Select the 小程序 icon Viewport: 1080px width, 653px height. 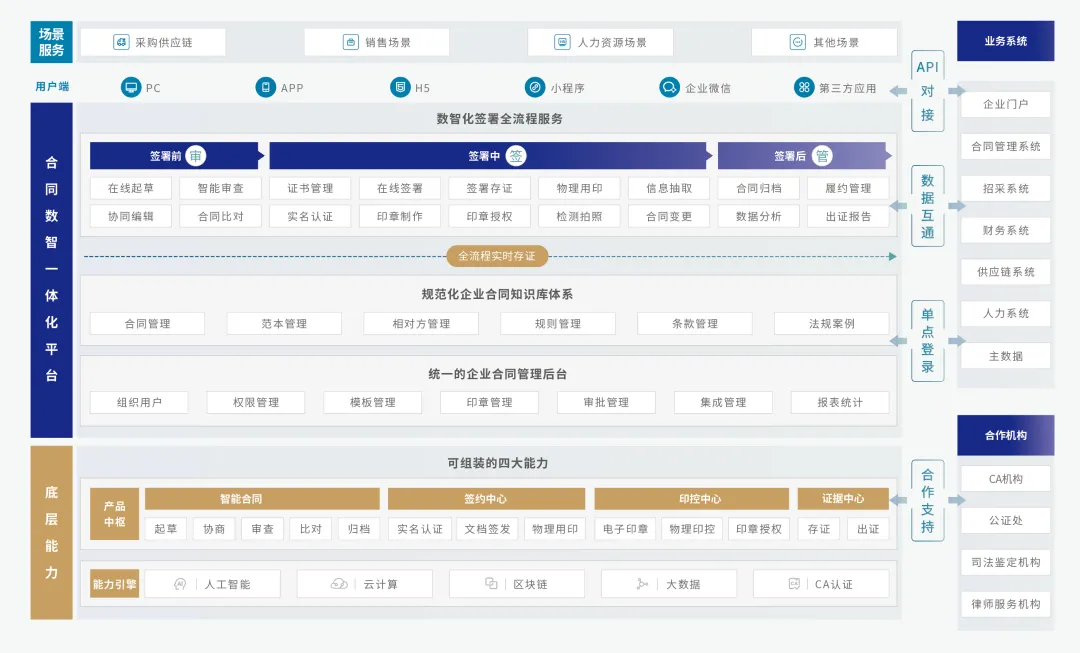coord(535,87)
